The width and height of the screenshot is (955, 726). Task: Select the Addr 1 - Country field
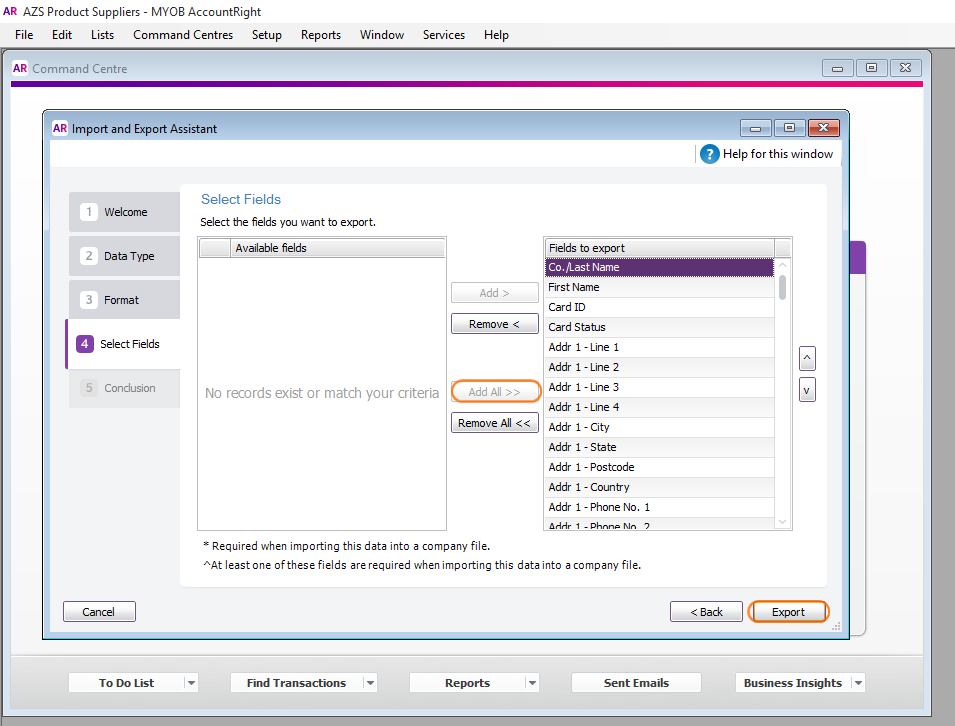tap(660, 487)
